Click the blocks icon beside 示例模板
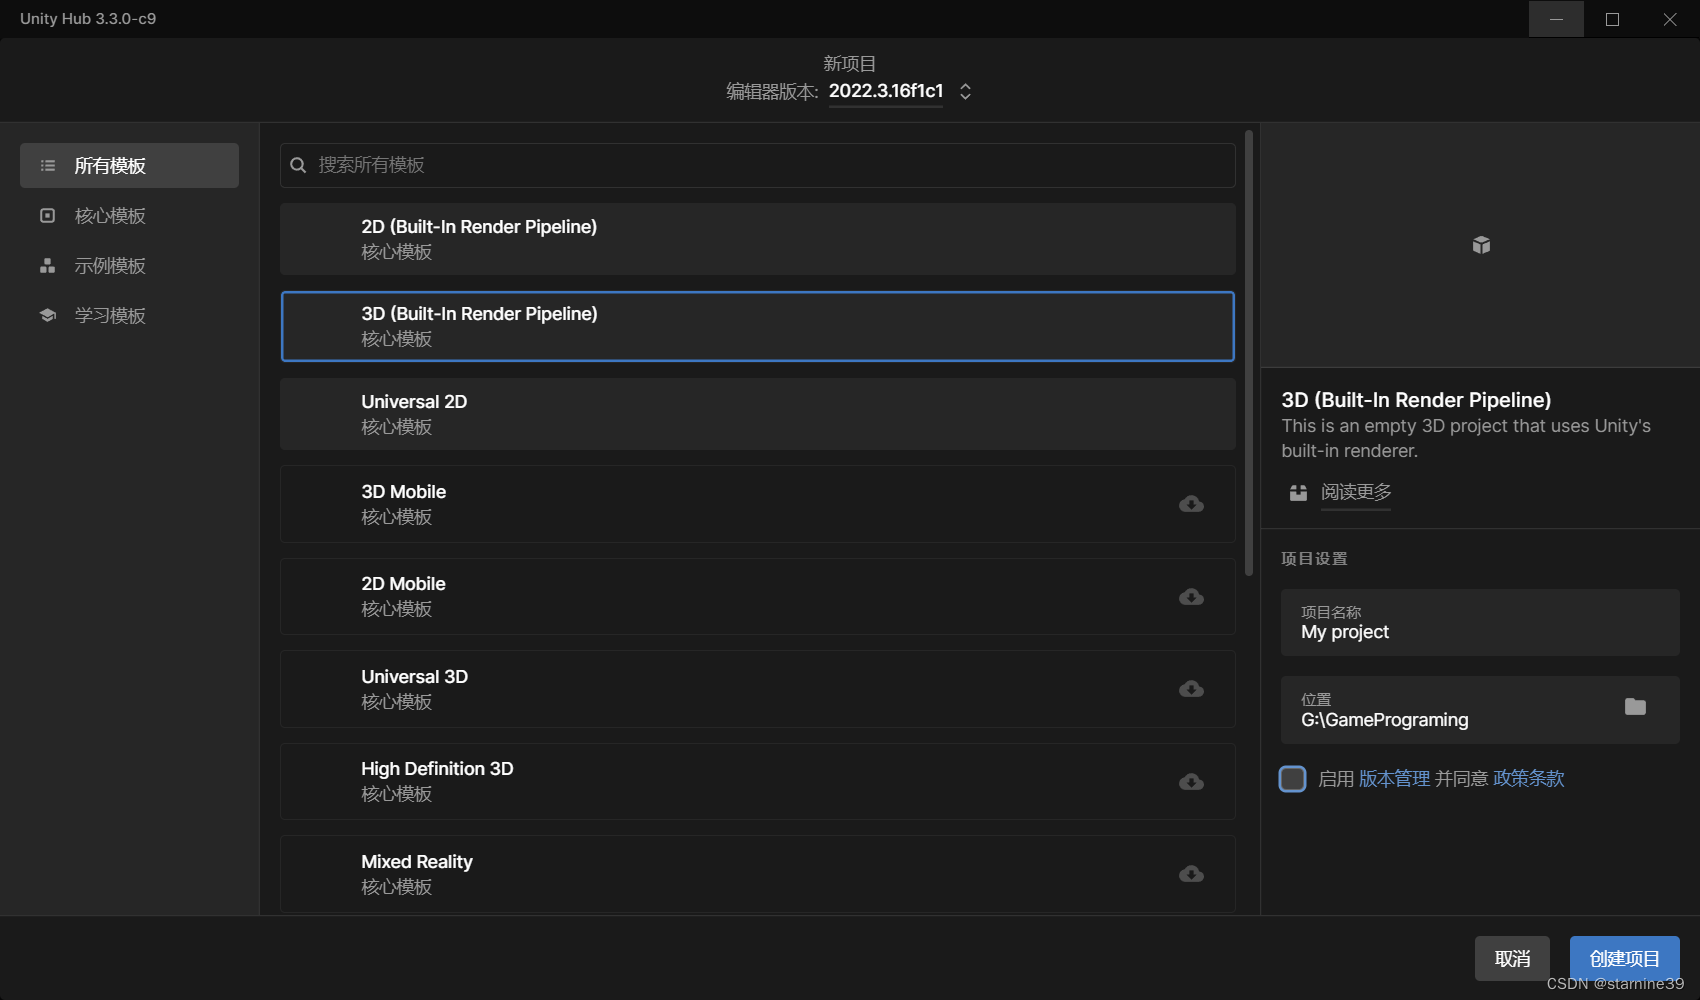 point(47,265)
